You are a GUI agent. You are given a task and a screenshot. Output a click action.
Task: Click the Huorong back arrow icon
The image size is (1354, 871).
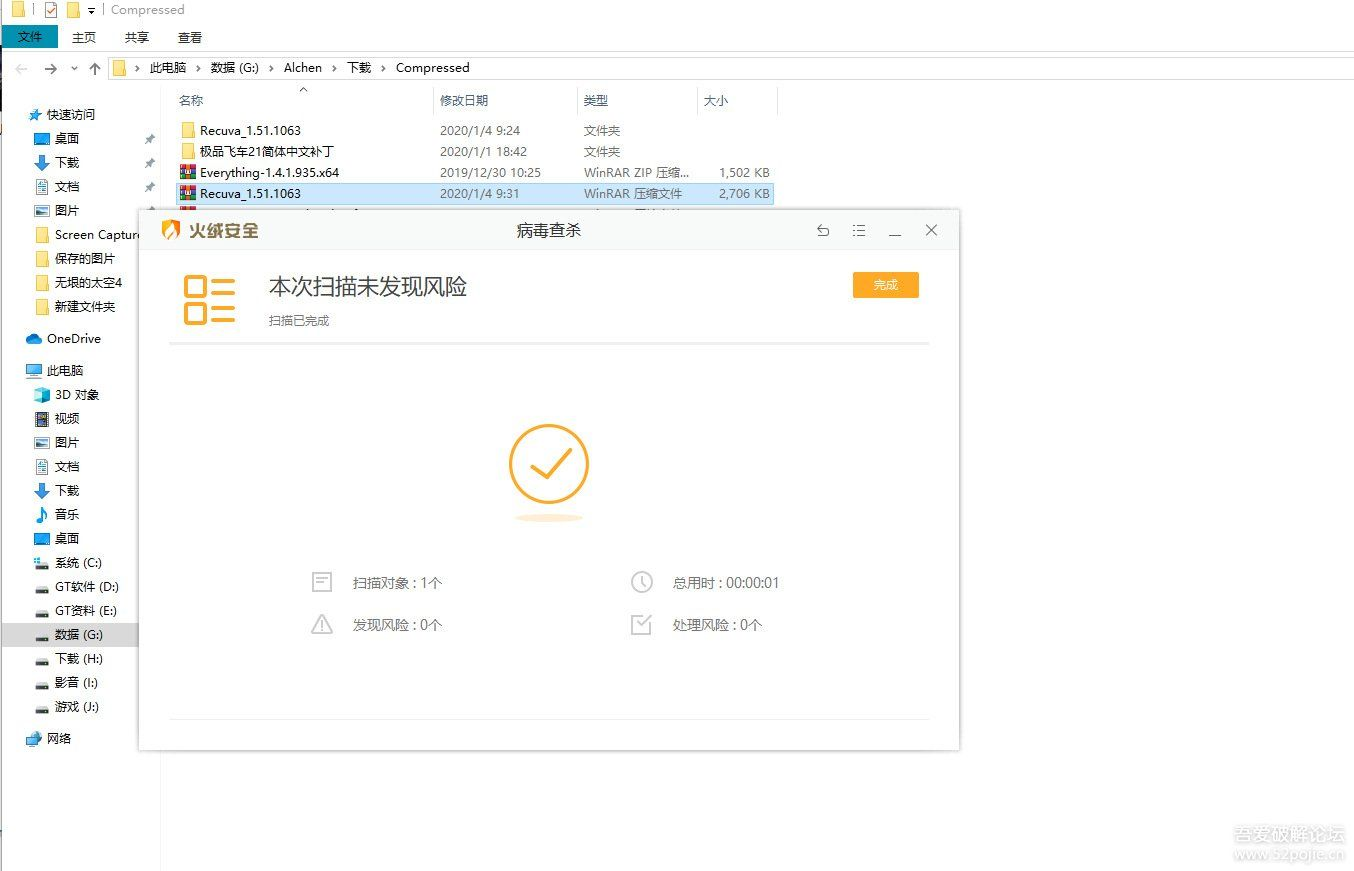[823, 230]
